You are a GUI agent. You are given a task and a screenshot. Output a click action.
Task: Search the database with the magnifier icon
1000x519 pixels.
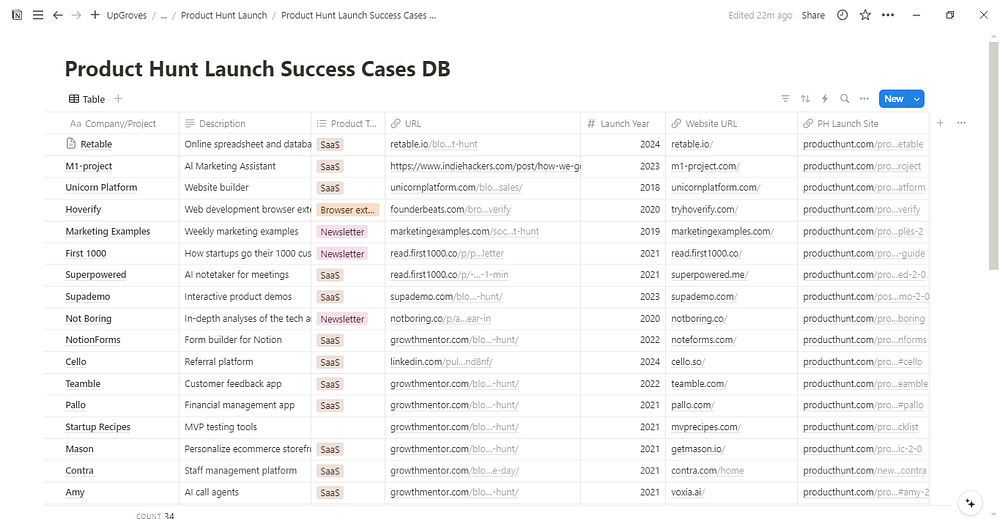(845, 99)
